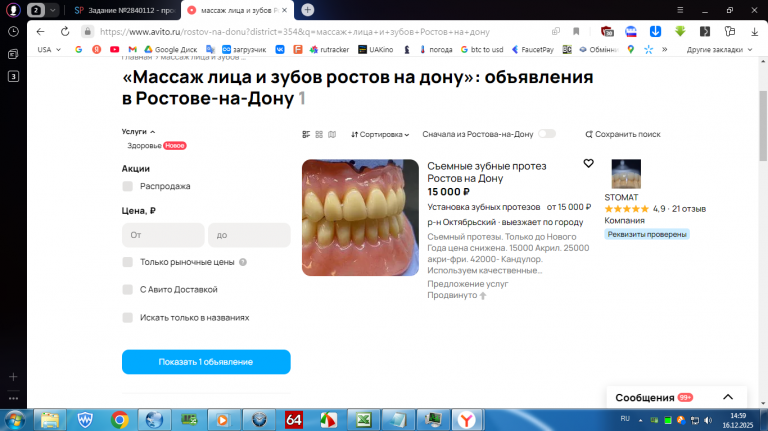Viewport: 768px width, 431px height.
Task: Launch Google Chrome from the taskbar
Action: [x=119, y=420]
